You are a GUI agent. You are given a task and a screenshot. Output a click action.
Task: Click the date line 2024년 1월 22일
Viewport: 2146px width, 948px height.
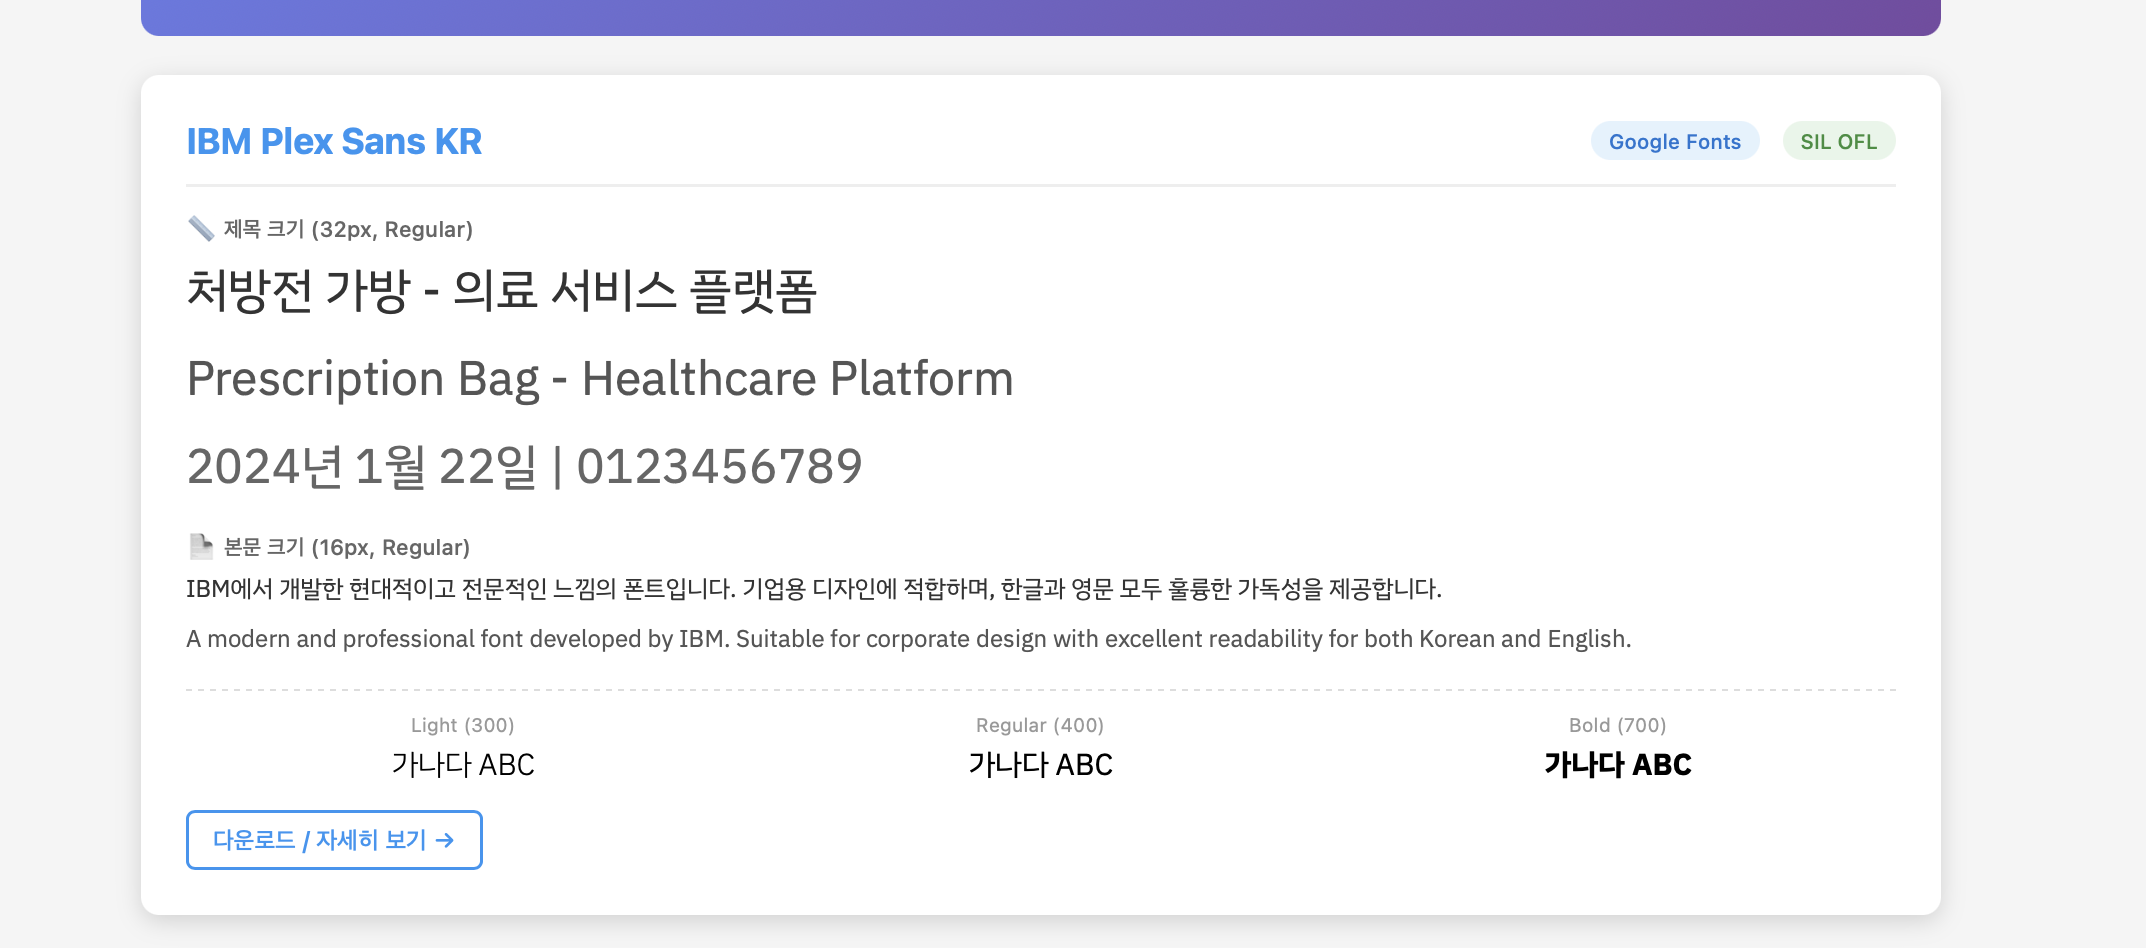pyautogui.click(x=524, y=467)
